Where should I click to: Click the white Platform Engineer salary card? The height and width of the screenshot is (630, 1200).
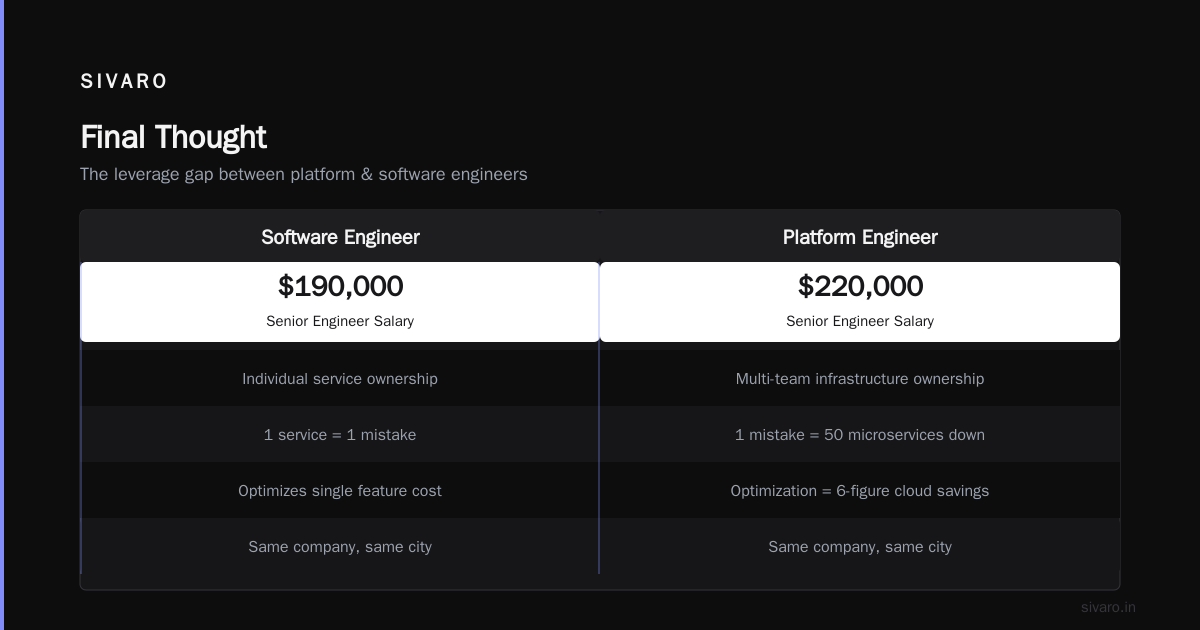pyautogui.click(x=860, y=302)
